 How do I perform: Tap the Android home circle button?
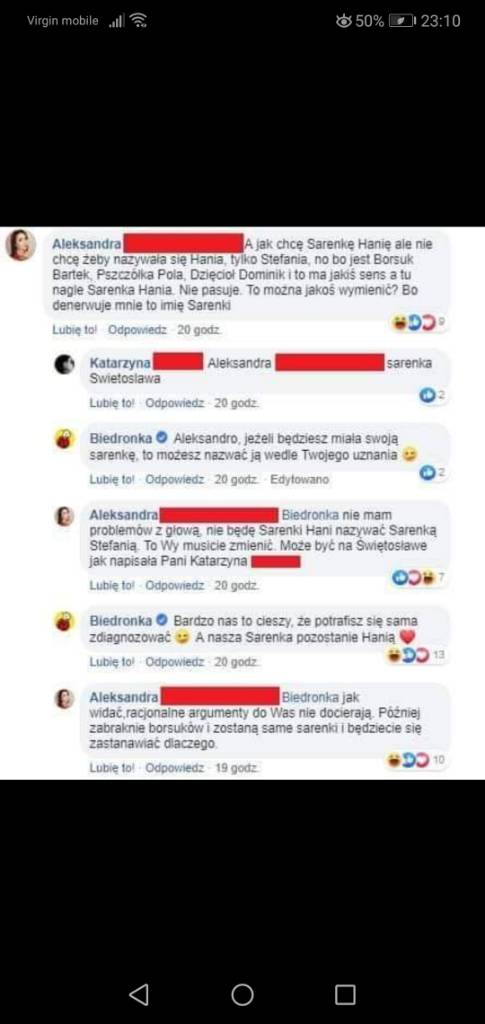pyautogui.click(x=242, y=994)
